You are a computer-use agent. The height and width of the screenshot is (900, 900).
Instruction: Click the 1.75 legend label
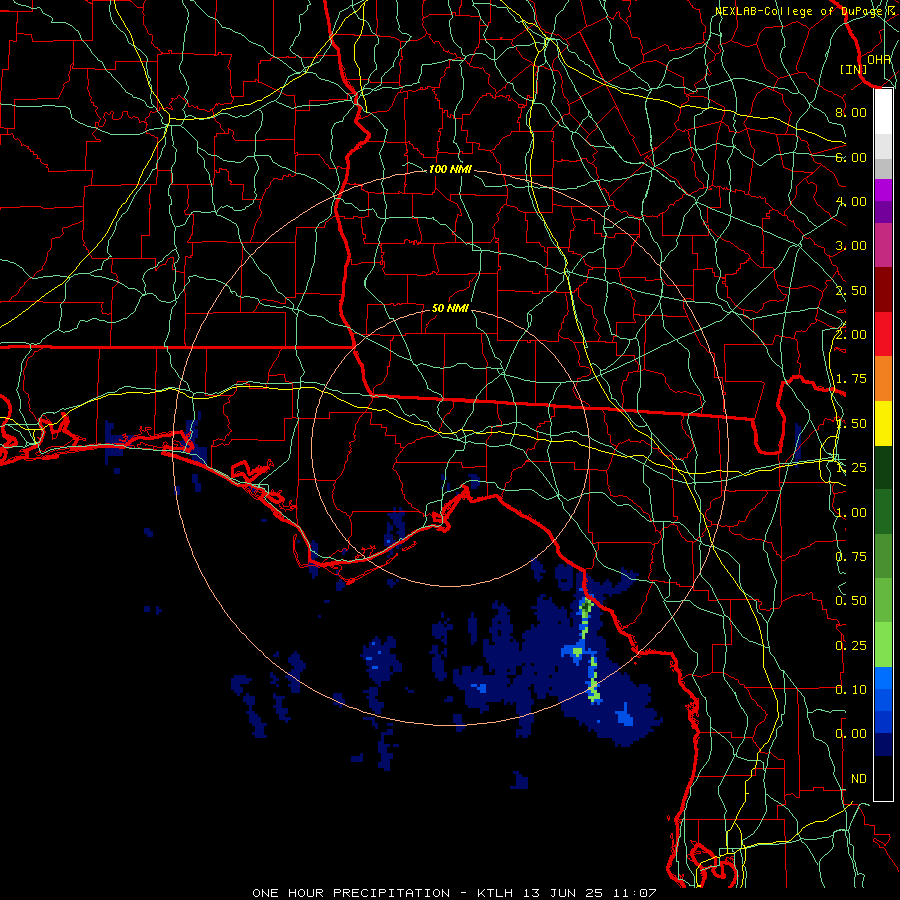coord(851,379)
